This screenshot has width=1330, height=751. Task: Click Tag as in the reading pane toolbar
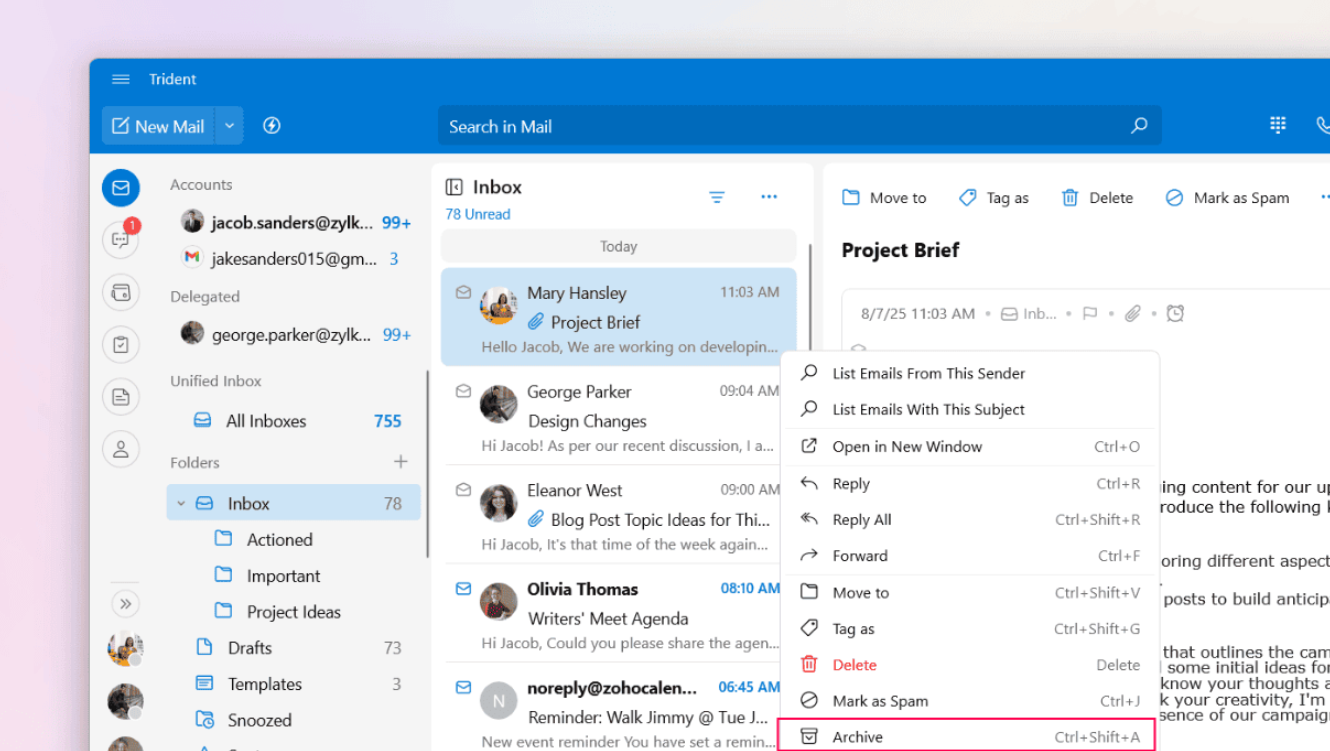tap(993, 198)
